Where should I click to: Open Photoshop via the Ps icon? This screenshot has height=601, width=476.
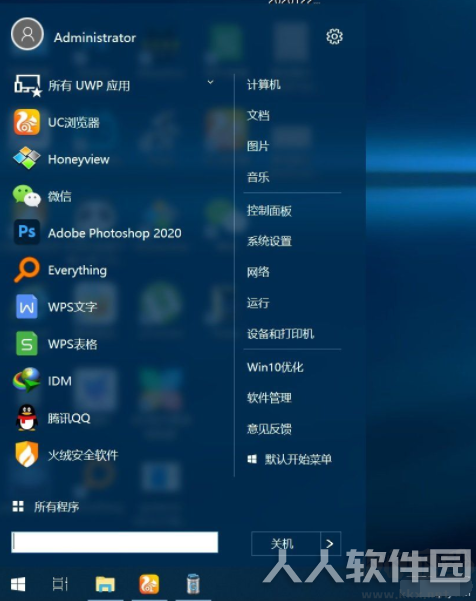pyautogui.click(x=27, y=232)
